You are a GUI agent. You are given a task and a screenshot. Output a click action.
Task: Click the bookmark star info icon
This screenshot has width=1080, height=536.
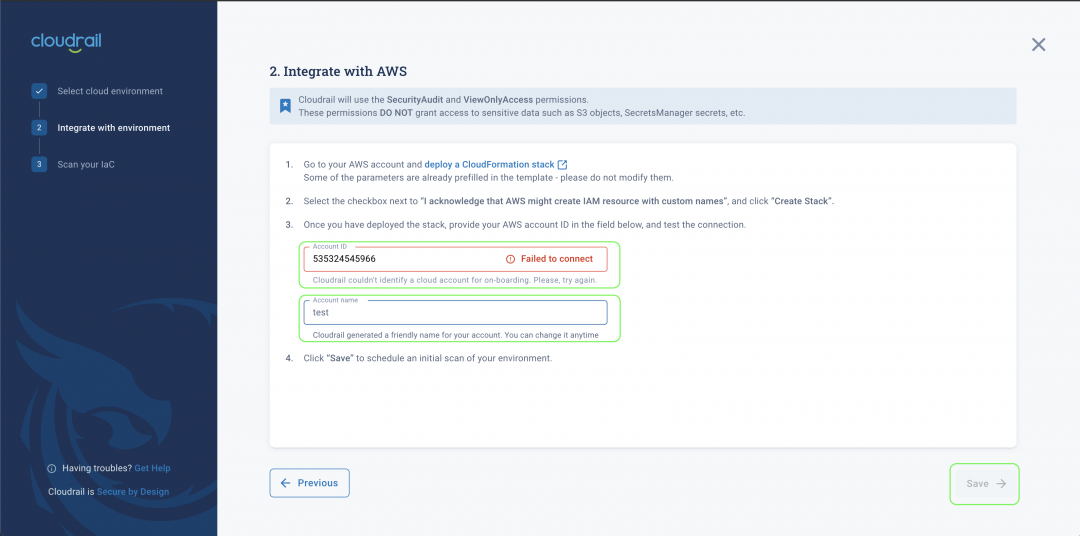pyautogui.click(x=284, y=106)
